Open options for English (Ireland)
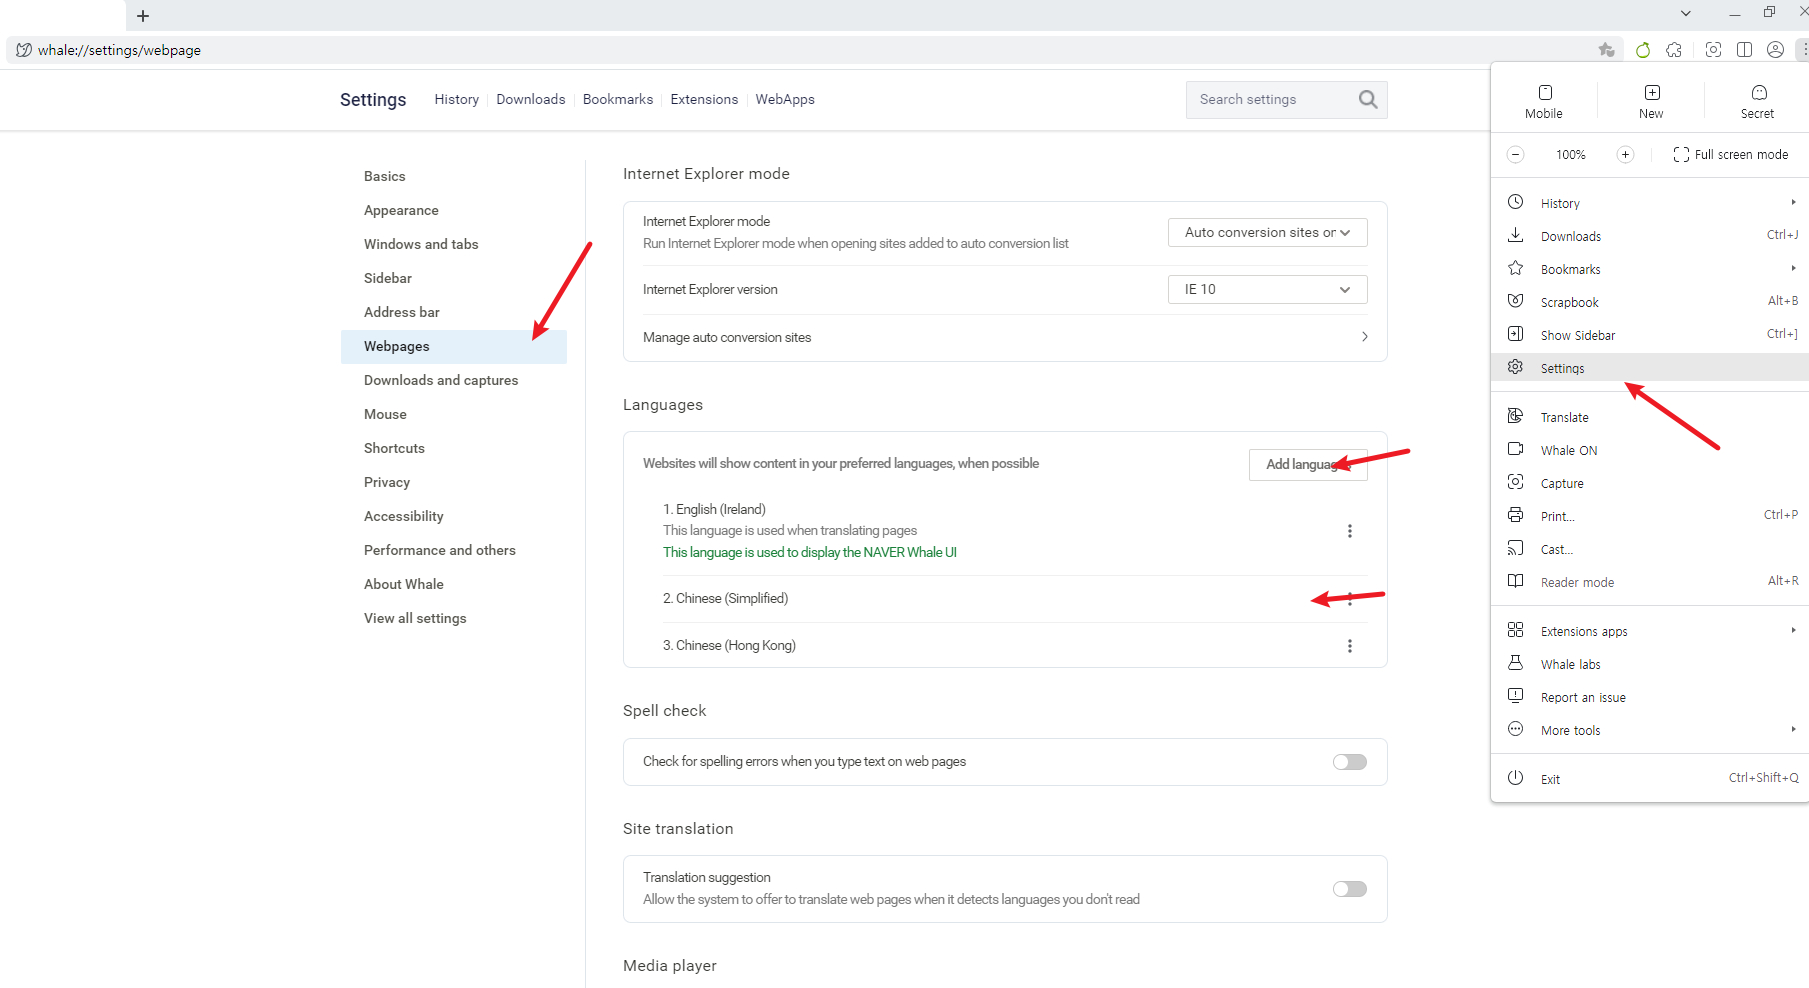This screenshot has height=988, width=1809. pos(1350,531)
